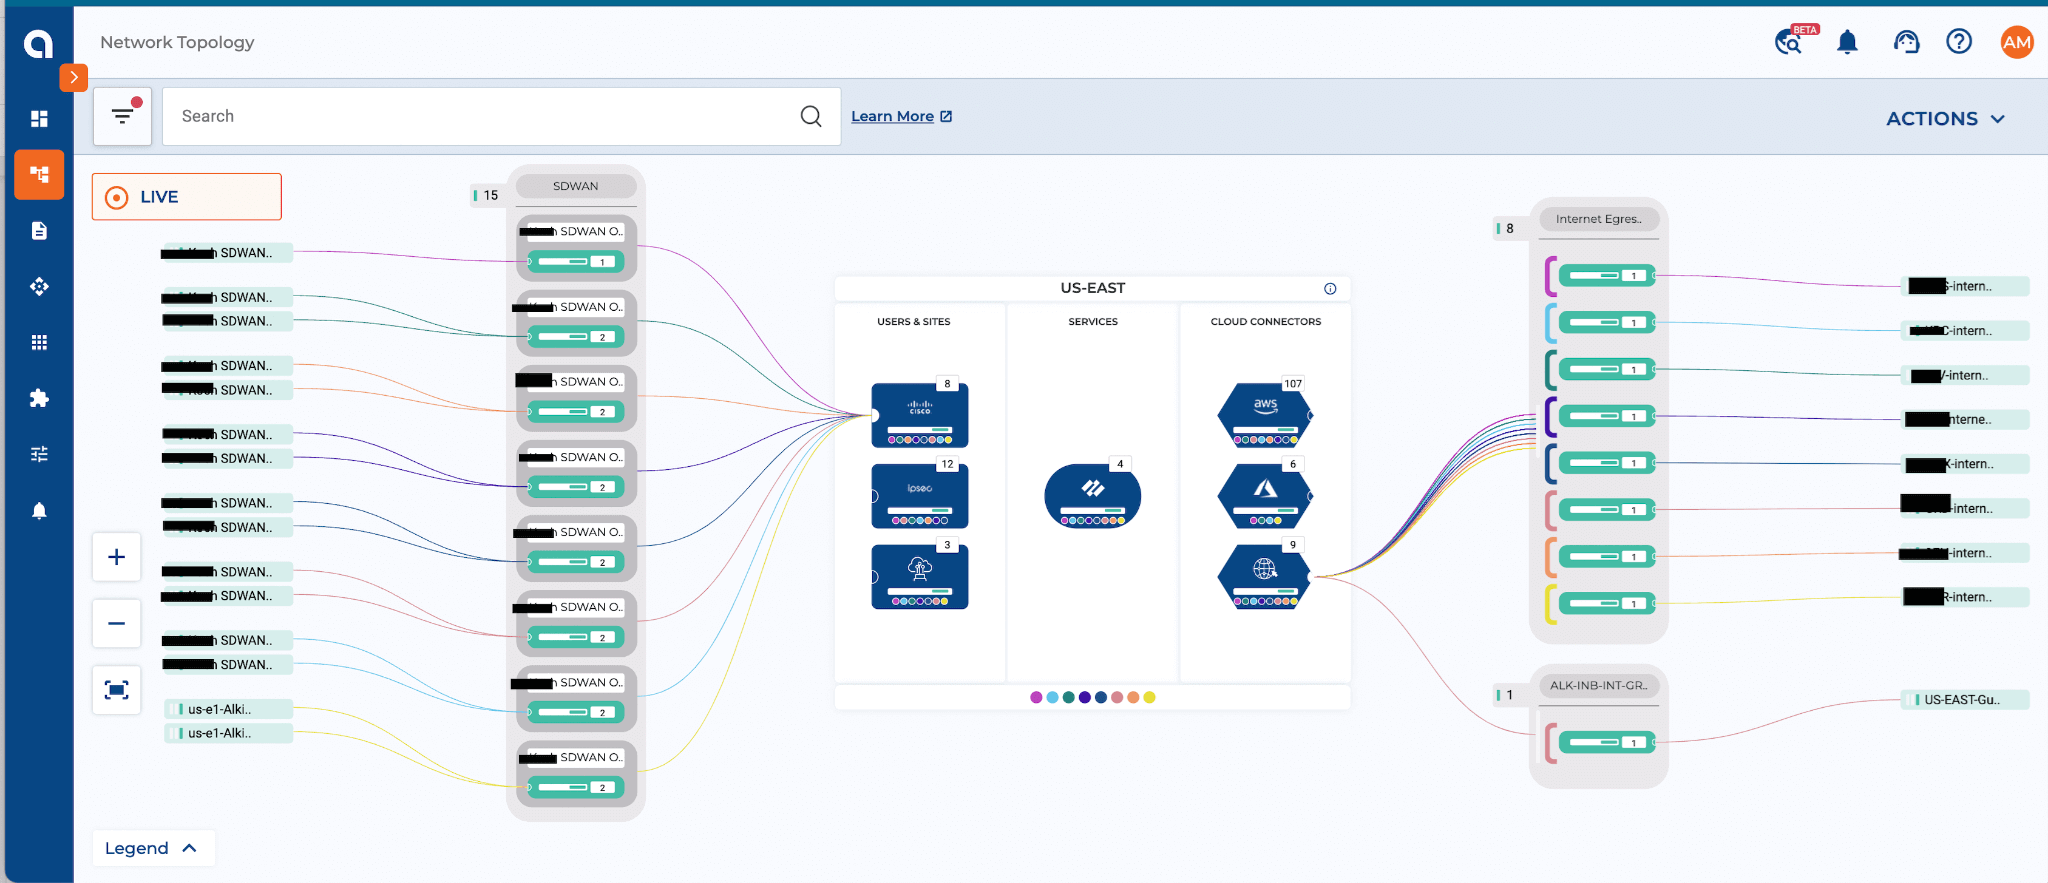Select the AWS cloud connector node
The image size is (2048, 883).
[x=1265, y=415]
